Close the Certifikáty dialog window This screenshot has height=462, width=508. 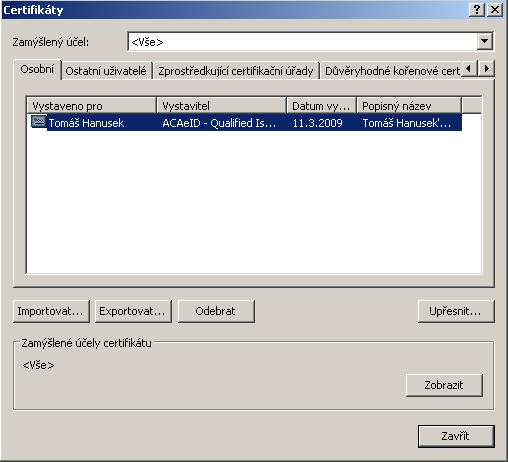click(x=495, y=10)
